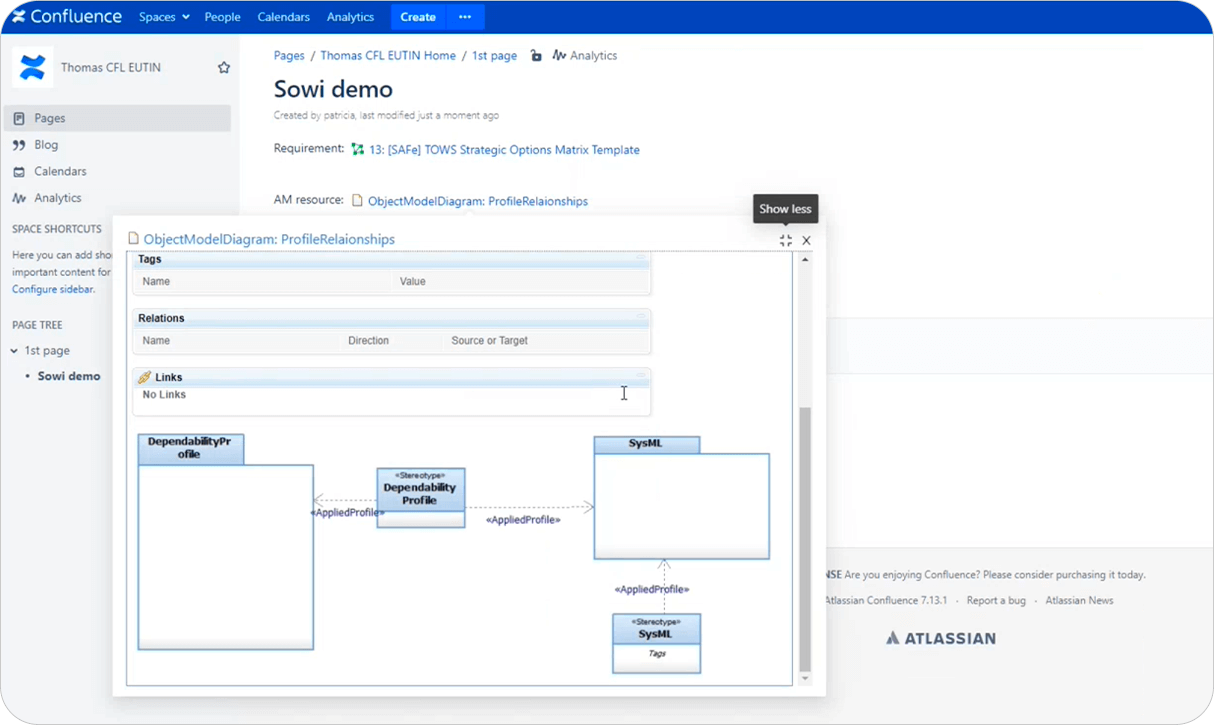
Task: Star the Thomas CFL EUTIN space
Action: pyautogui.click(x=224, y=67)
